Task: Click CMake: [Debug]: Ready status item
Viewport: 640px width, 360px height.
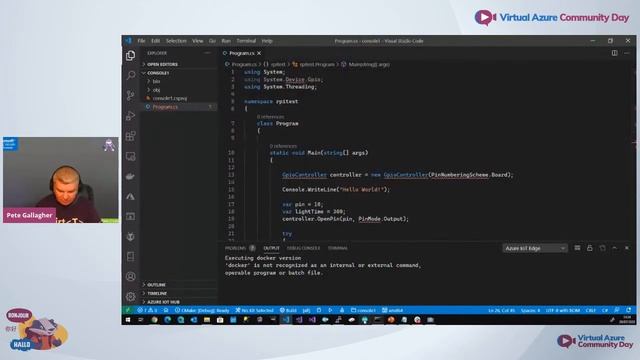Action: [x=202, y=310]
